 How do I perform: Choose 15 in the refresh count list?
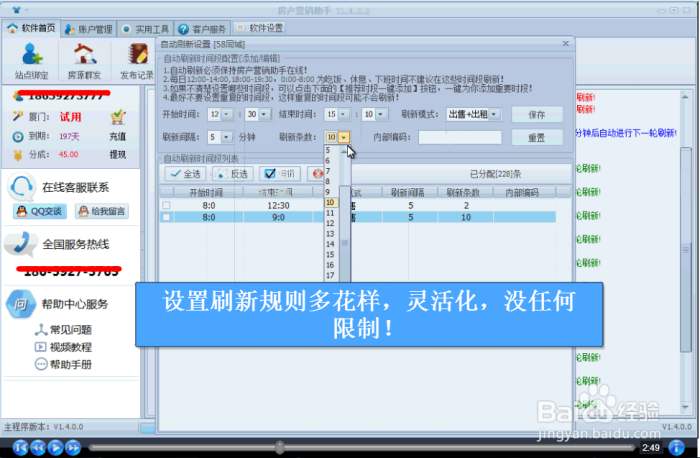[330, 254]
